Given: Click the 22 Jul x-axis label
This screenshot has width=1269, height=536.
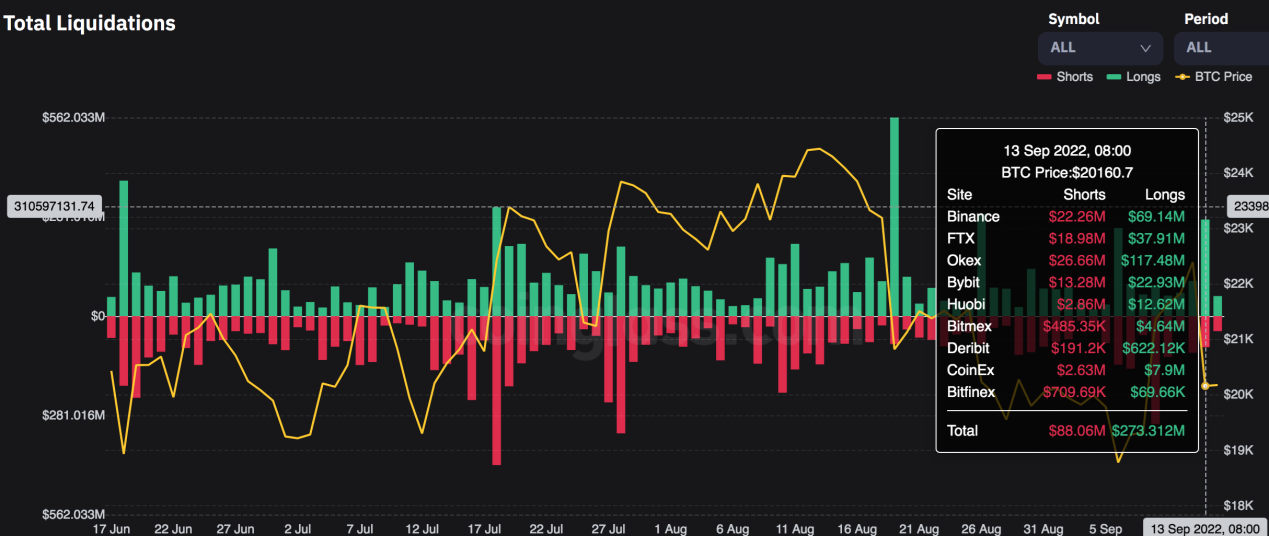Looking at the screenshot, I should click(x=546, y=528).
